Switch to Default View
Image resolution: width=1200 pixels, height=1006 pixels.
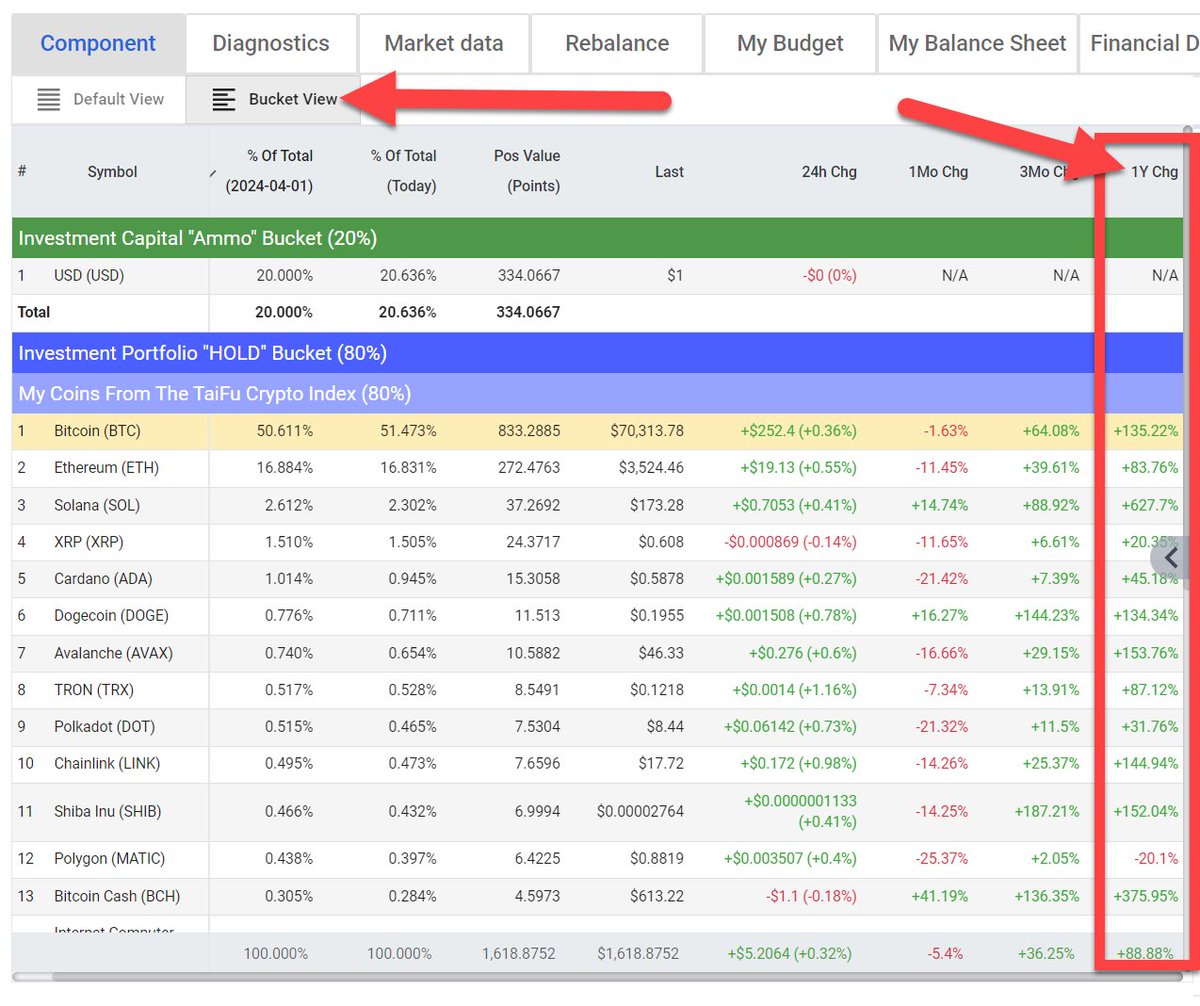(x=99, y=99)
